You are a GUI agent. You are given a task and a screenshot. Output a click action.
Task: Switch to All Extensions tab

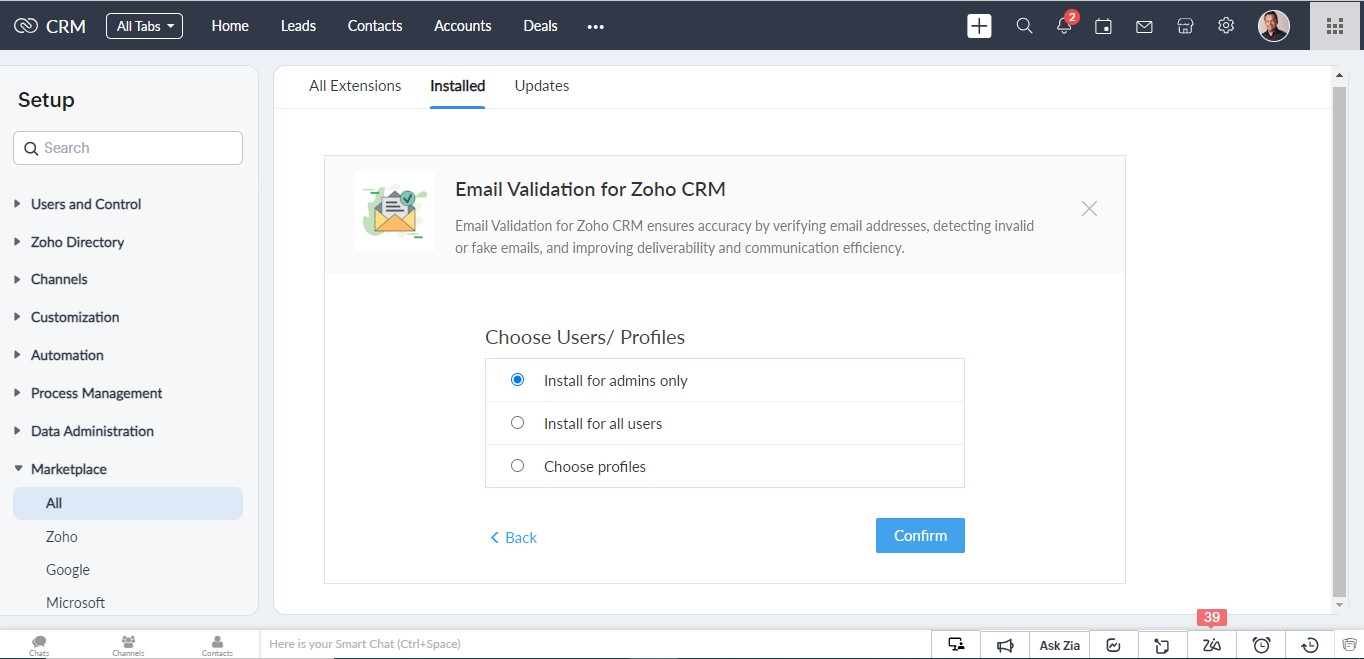tap(355, 86)
